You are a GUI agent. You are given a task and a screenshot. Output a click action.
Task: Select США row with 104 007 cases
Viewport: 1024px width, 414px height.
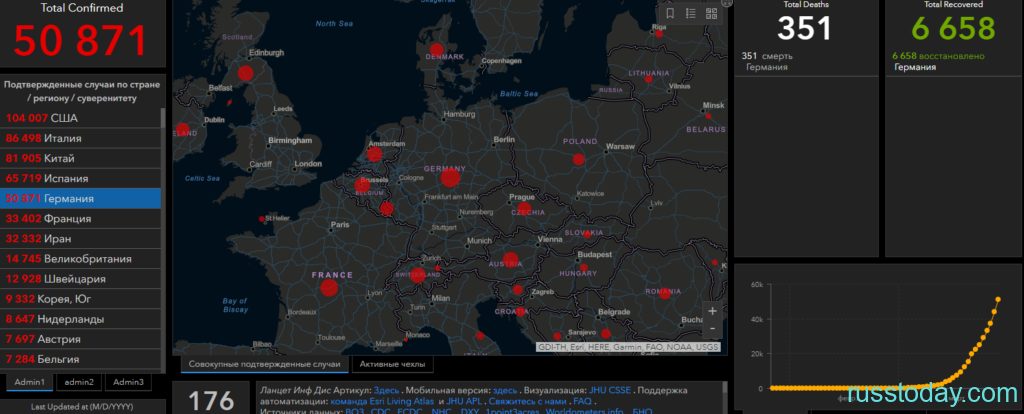80,118
